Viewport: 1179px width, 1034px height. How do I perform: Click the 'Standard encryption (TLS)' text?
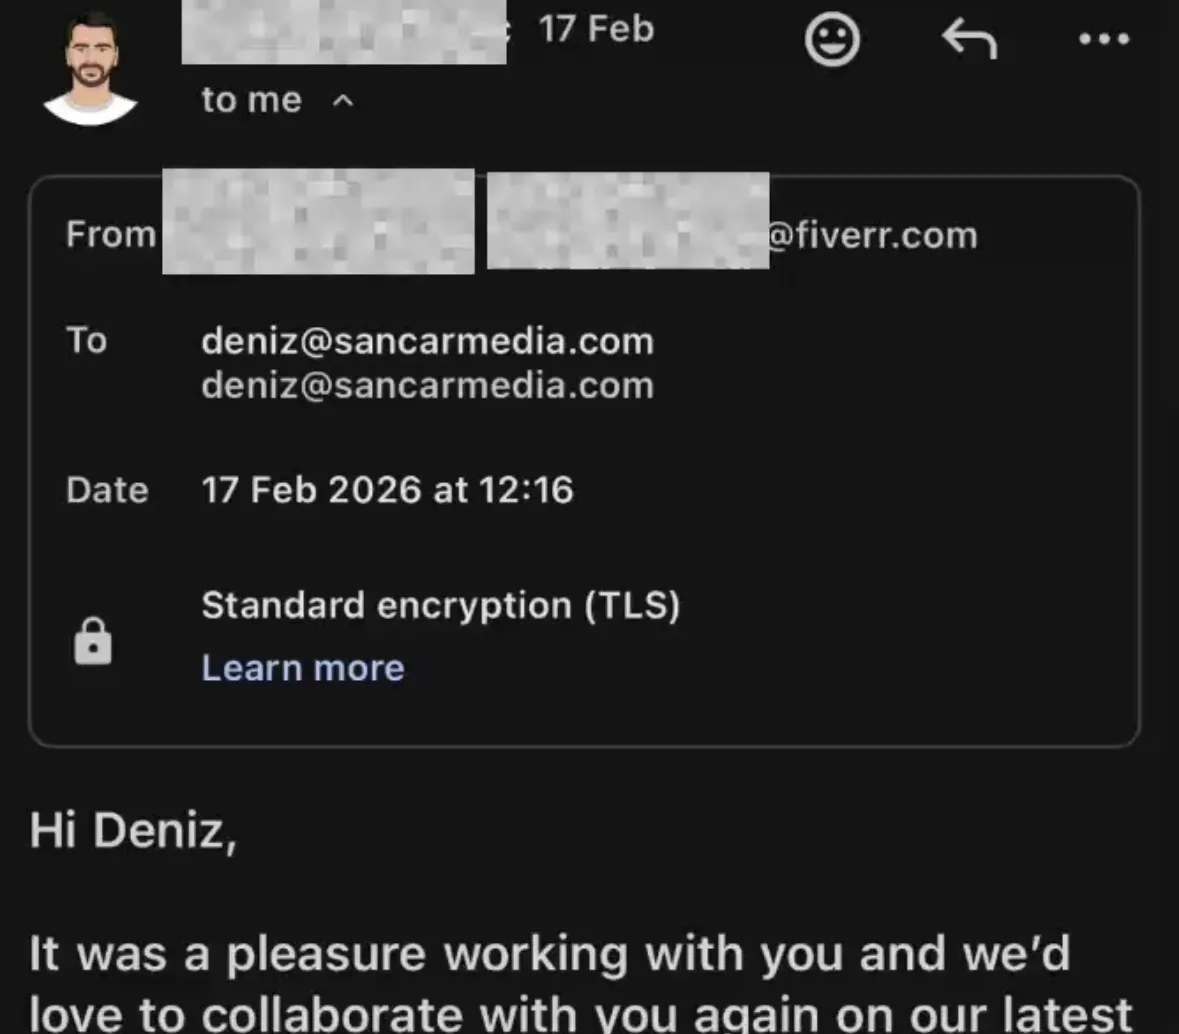tap(441, 606)
